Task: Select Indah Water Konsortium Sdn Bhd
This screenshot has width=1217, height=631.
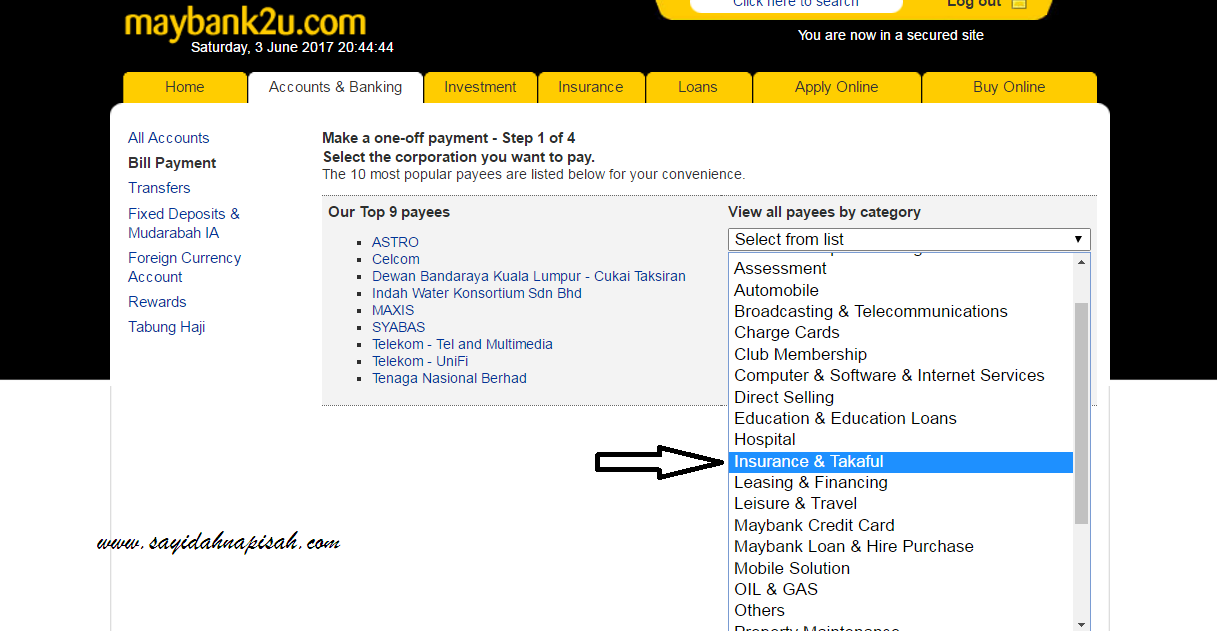Action: [x=477, y=293]
